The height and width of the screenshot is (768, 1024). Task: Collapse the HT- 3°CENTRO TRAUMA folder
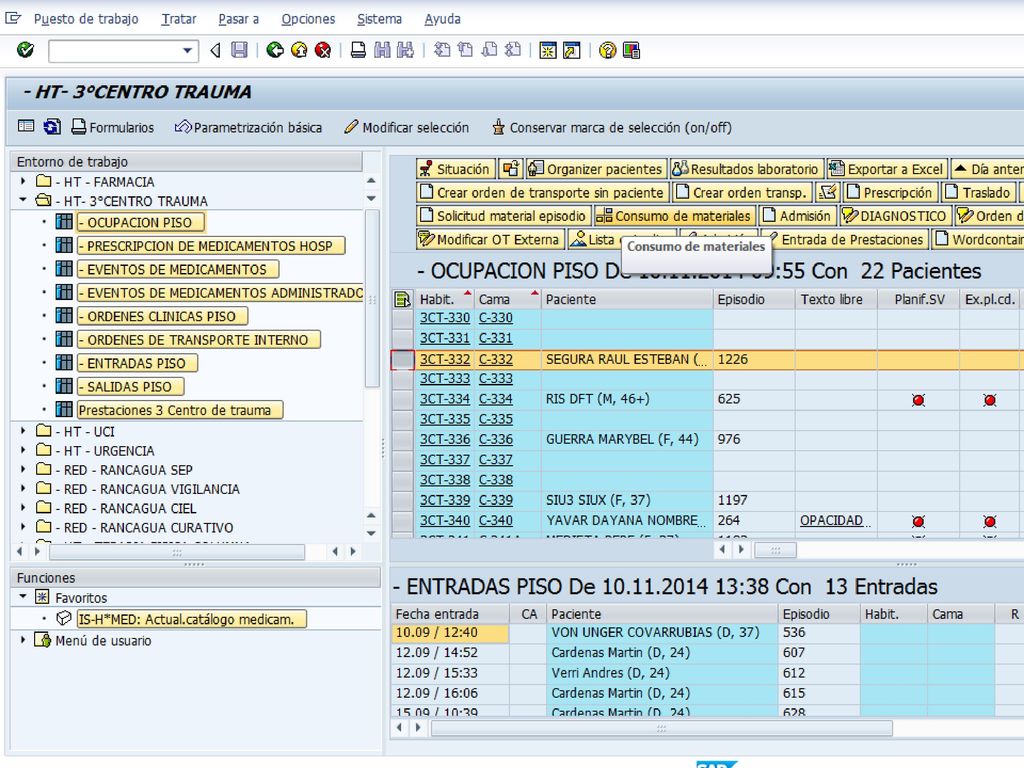[23, 200]
